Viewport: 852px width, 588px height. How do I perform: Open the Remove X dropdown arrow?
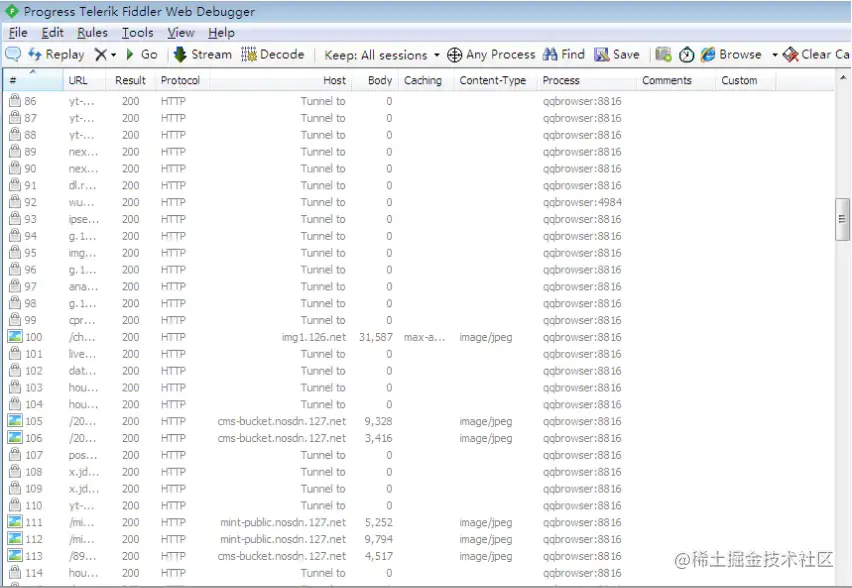click(114, 55)
